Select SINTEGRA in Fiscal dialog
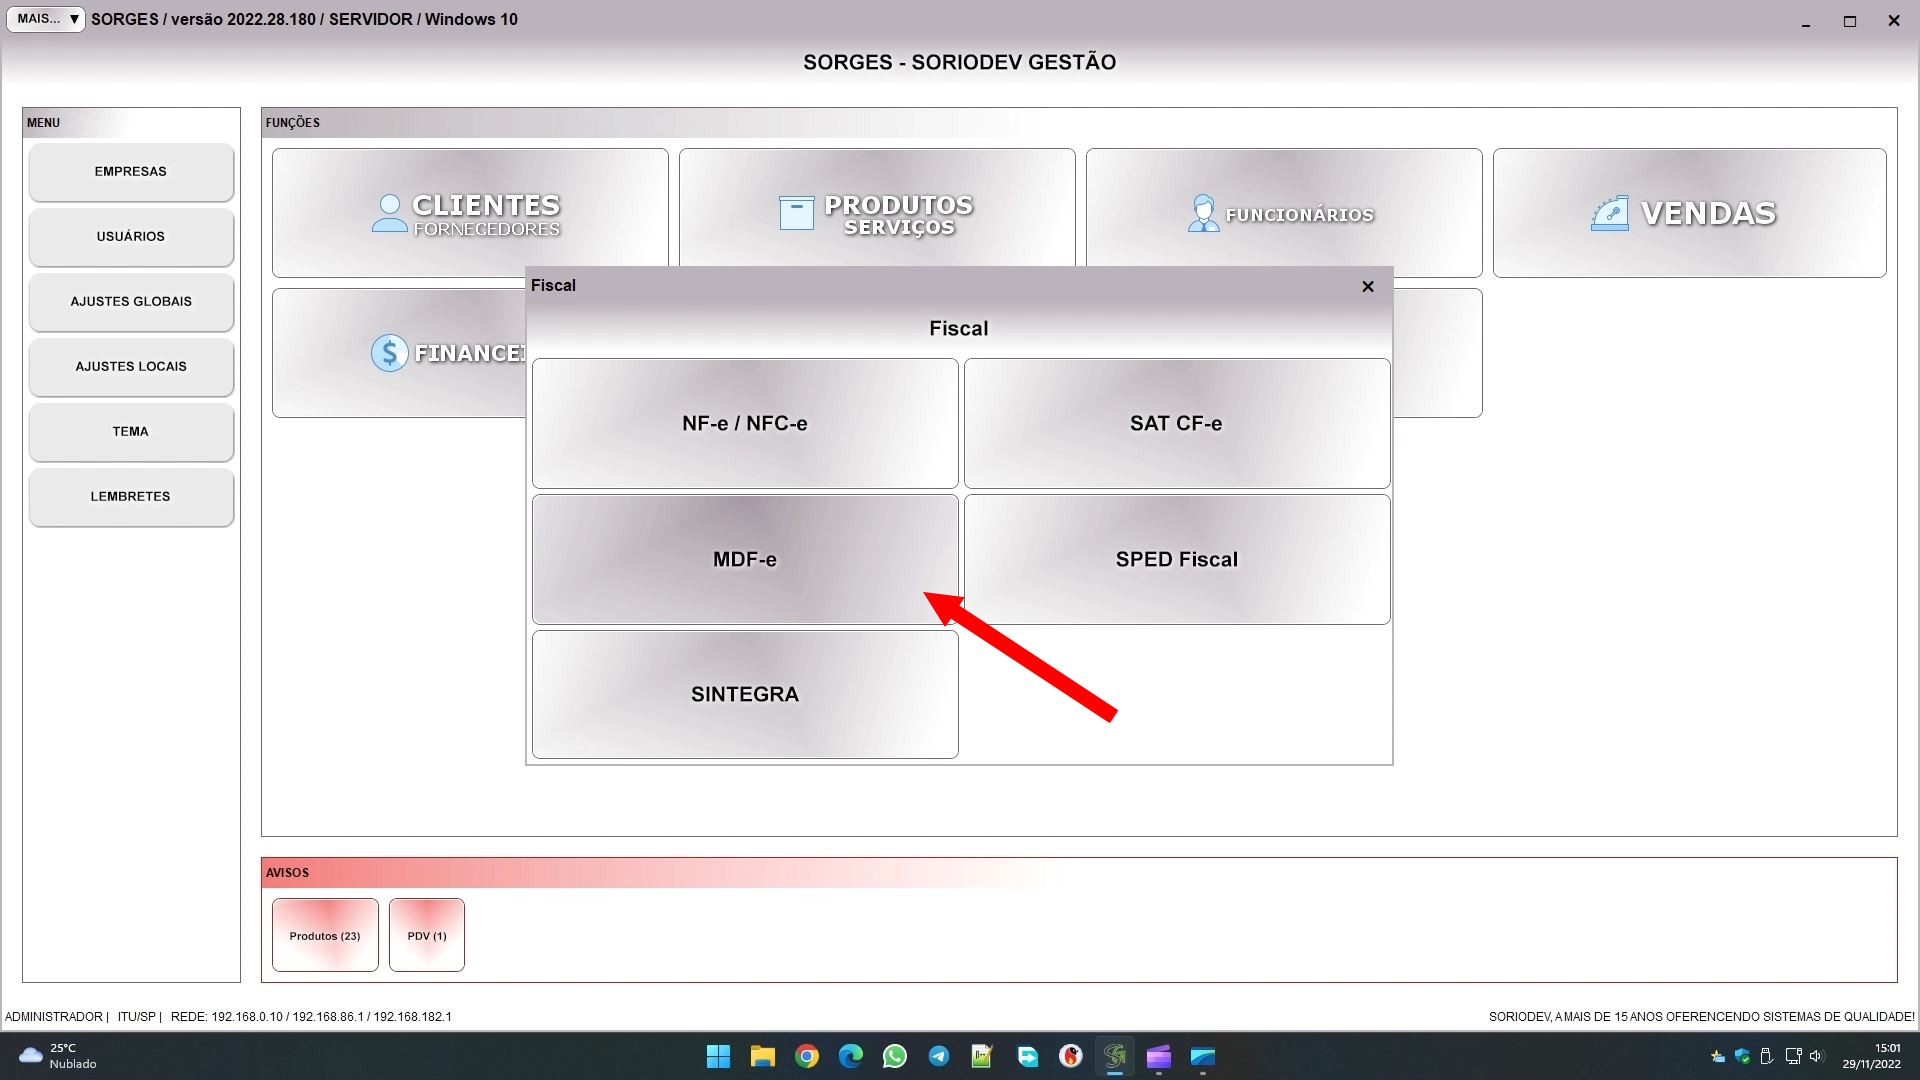Screen dimensions: 1920x1080 745,694
